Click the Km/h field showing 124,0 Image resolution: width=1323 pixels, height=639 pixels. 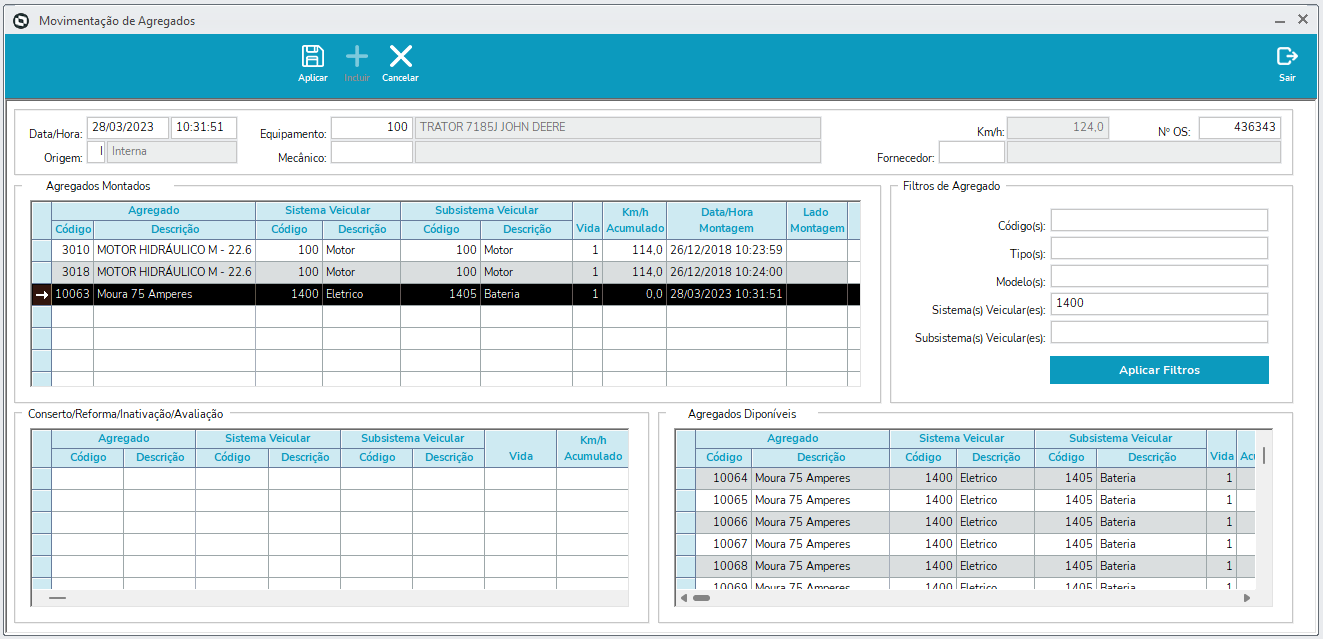coord(1058,128)
